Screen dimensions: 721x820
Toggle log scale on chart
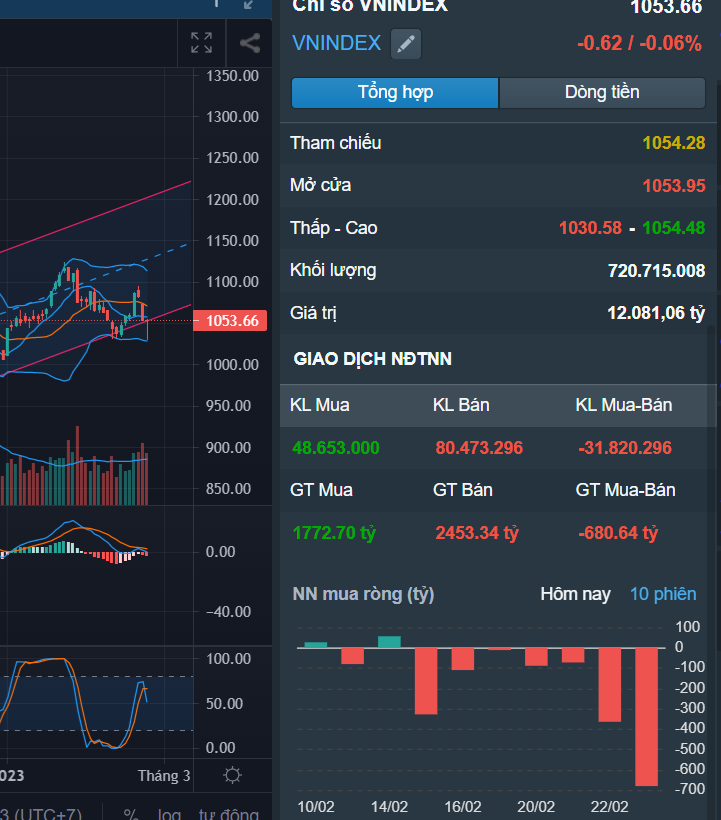pos(169,813)
